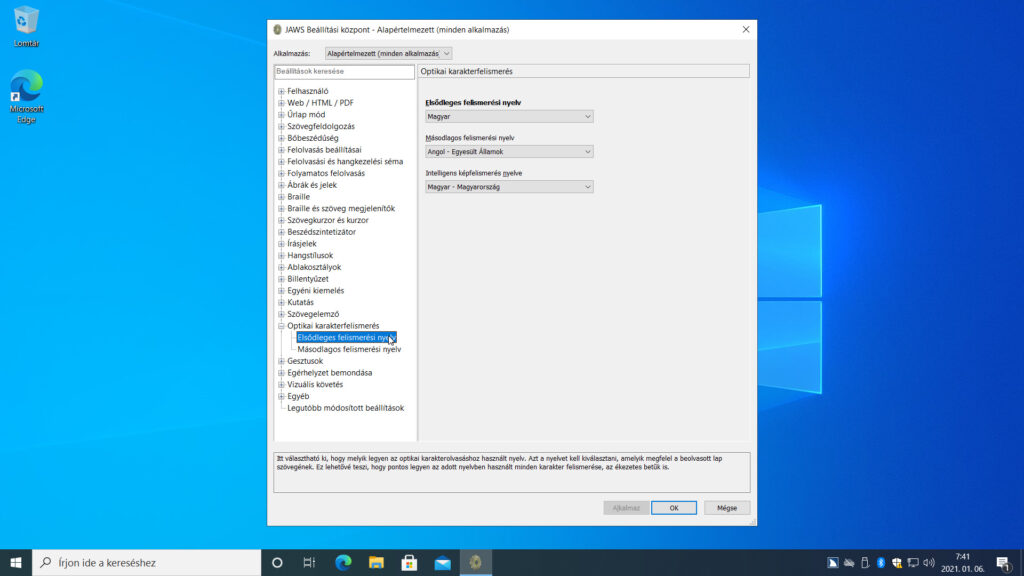The height and width of the screenshot is (576, 1024).
Task: Expand the Braille tree node
Action: click(281, 197)
